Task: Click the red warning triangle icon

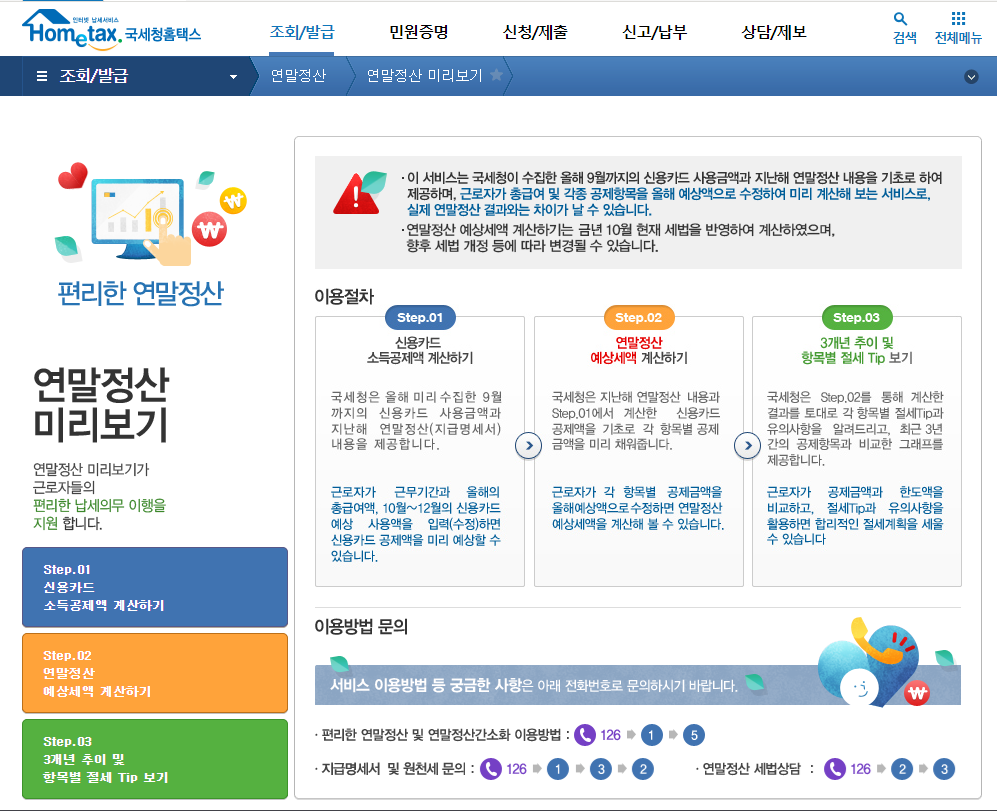Action: [x=358, y=193]
